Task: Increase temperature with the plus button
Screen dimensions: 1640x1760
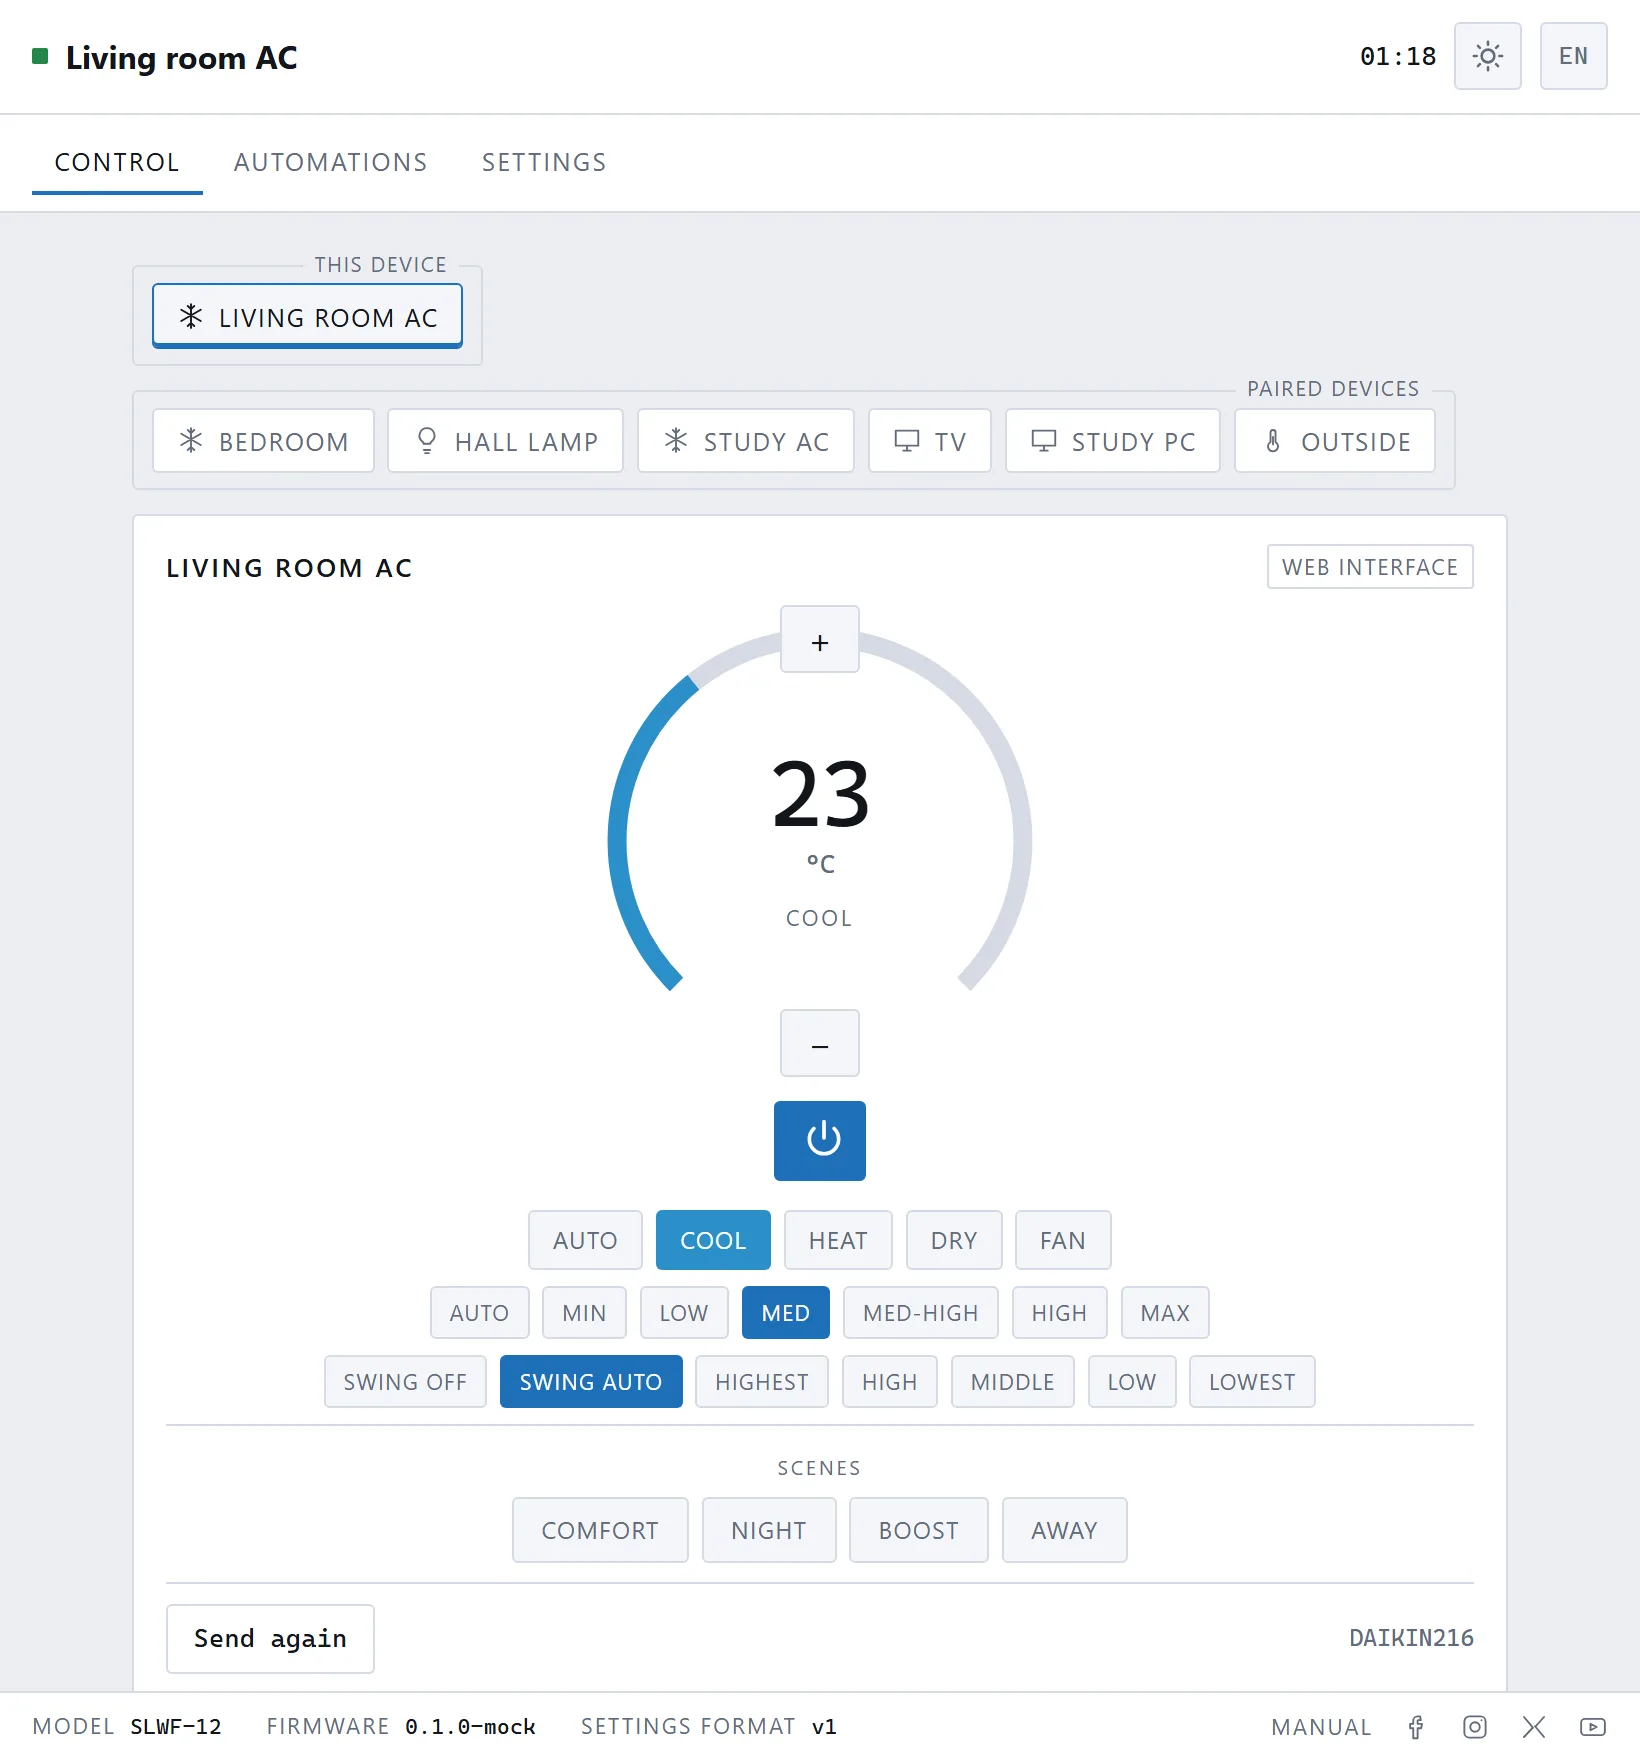Action: click(x=819, y=640)
